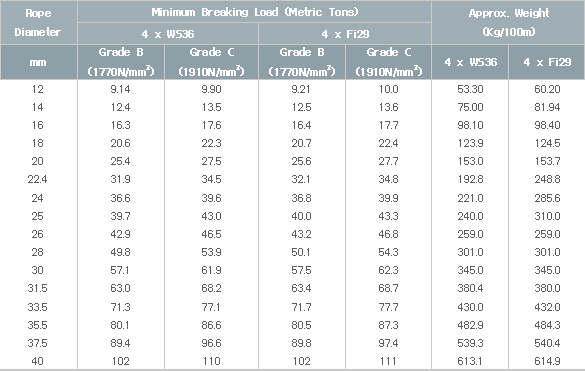
Task: Select the 4 x WS36 breaking load subheader
Action: tap(168, 34)
